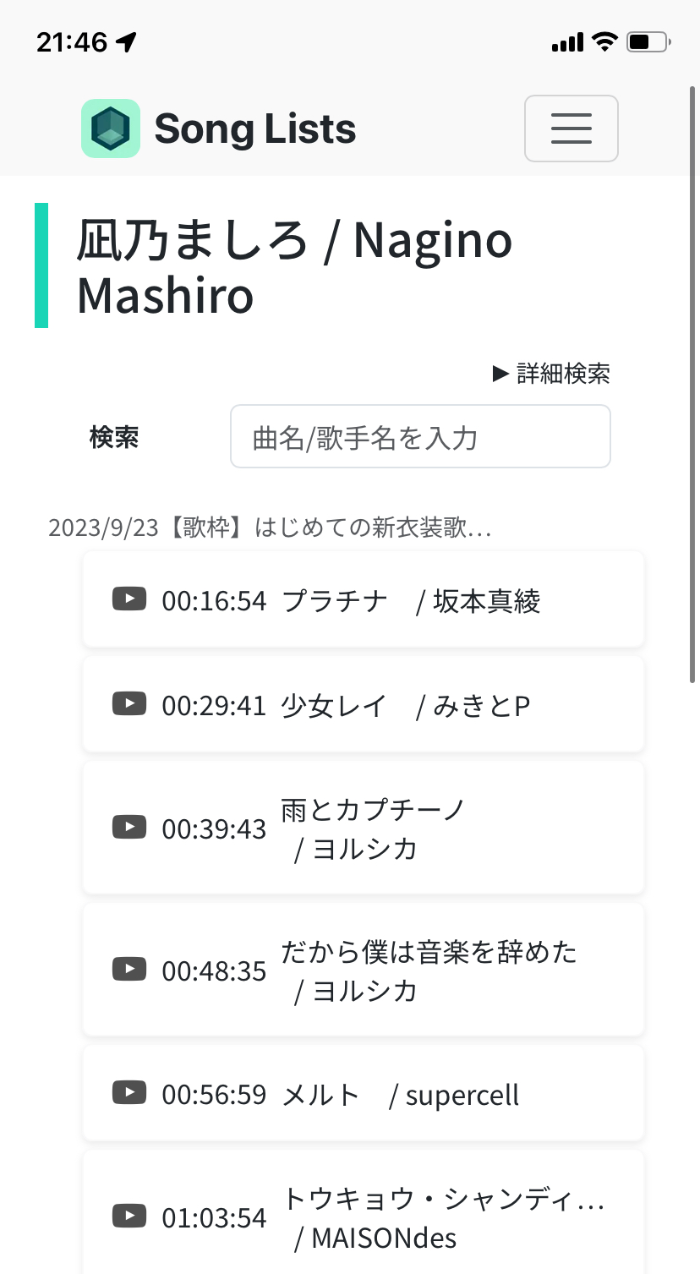Click the Song Lists cube logo icon
700x1274 pixels.
pos(110,128)
